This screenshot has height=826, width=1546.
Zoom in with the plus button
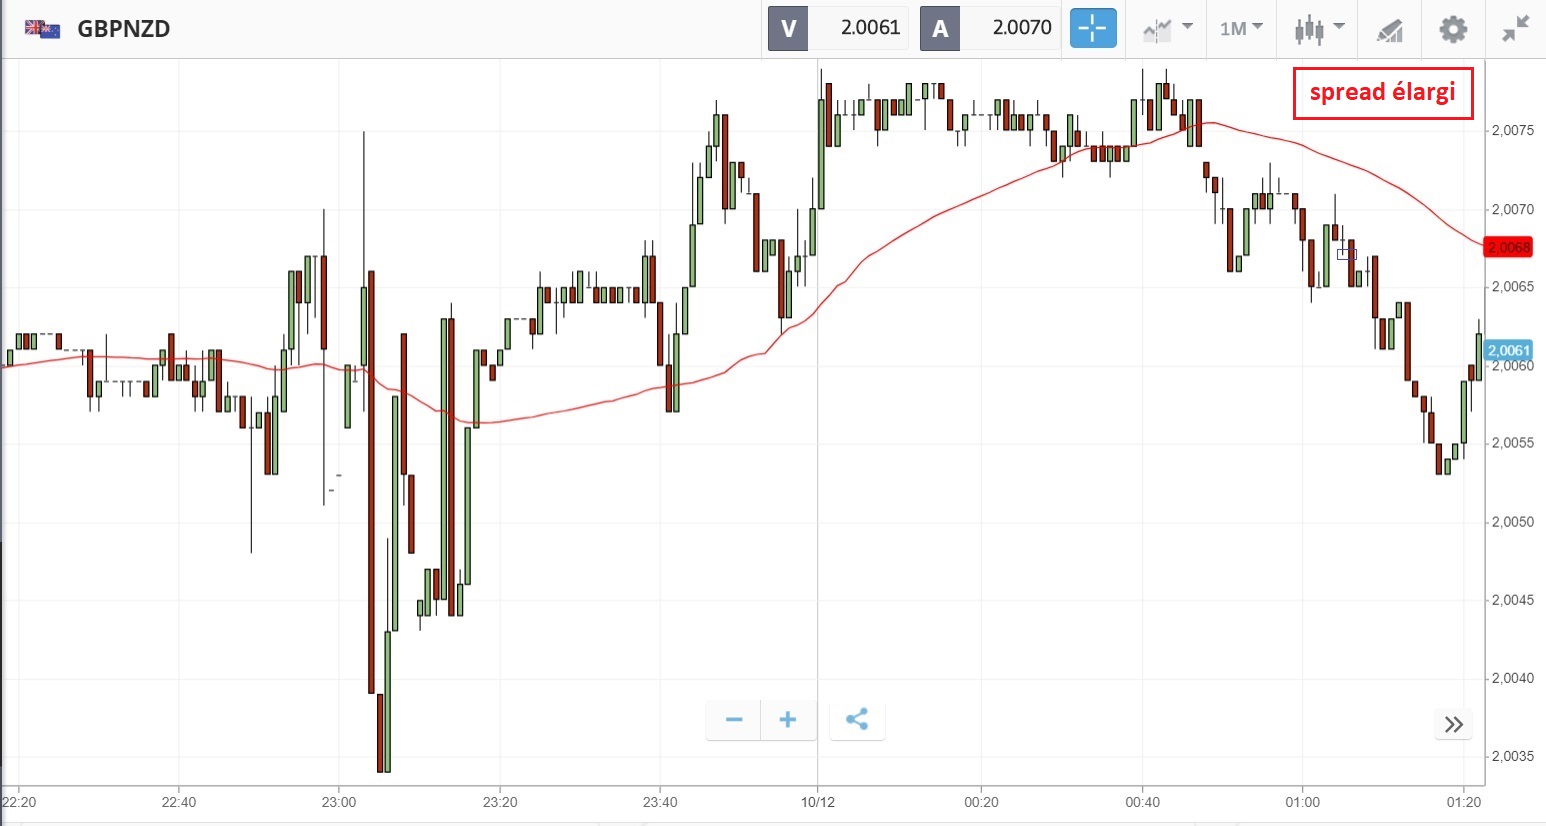point(788,720)
